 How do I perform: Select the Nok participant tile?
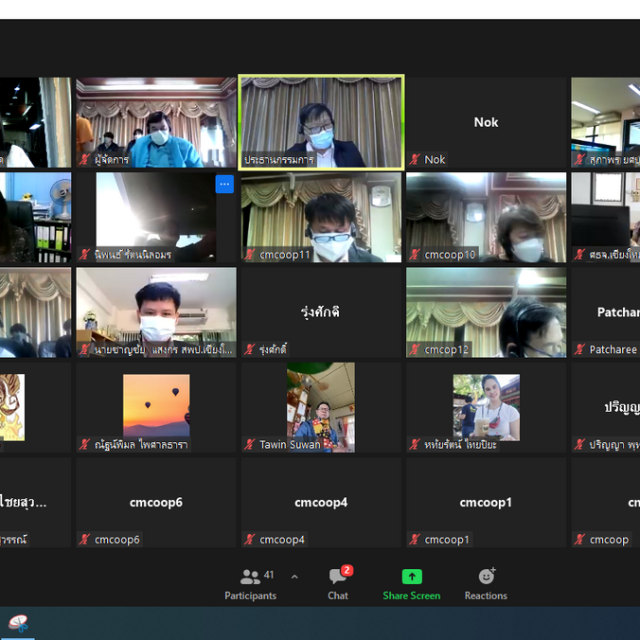coord(486,122)
